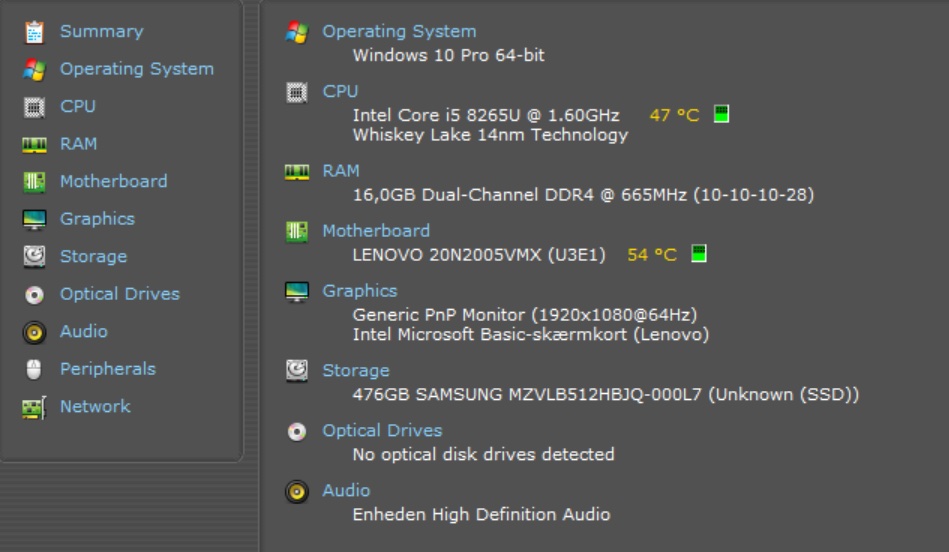Select Graphics in the left navigation
Viewport: 949px width, 552px height.
click(97, 219)
